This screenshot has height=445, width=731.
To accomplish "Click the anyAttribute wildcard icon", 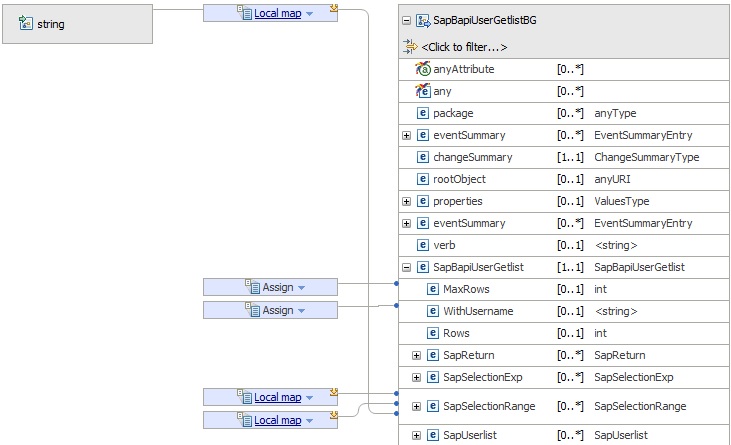I will point(423,69).
